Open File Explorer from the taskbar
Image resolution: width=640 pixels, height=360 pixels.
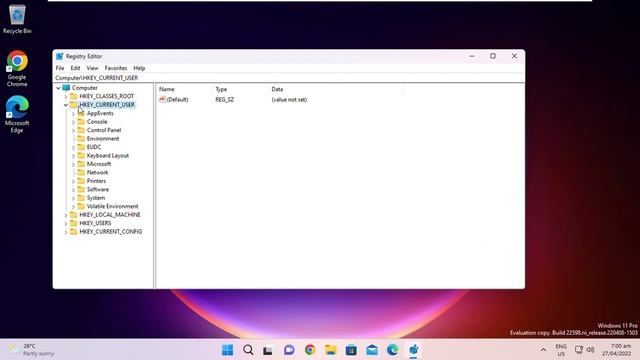click(331, 350)
